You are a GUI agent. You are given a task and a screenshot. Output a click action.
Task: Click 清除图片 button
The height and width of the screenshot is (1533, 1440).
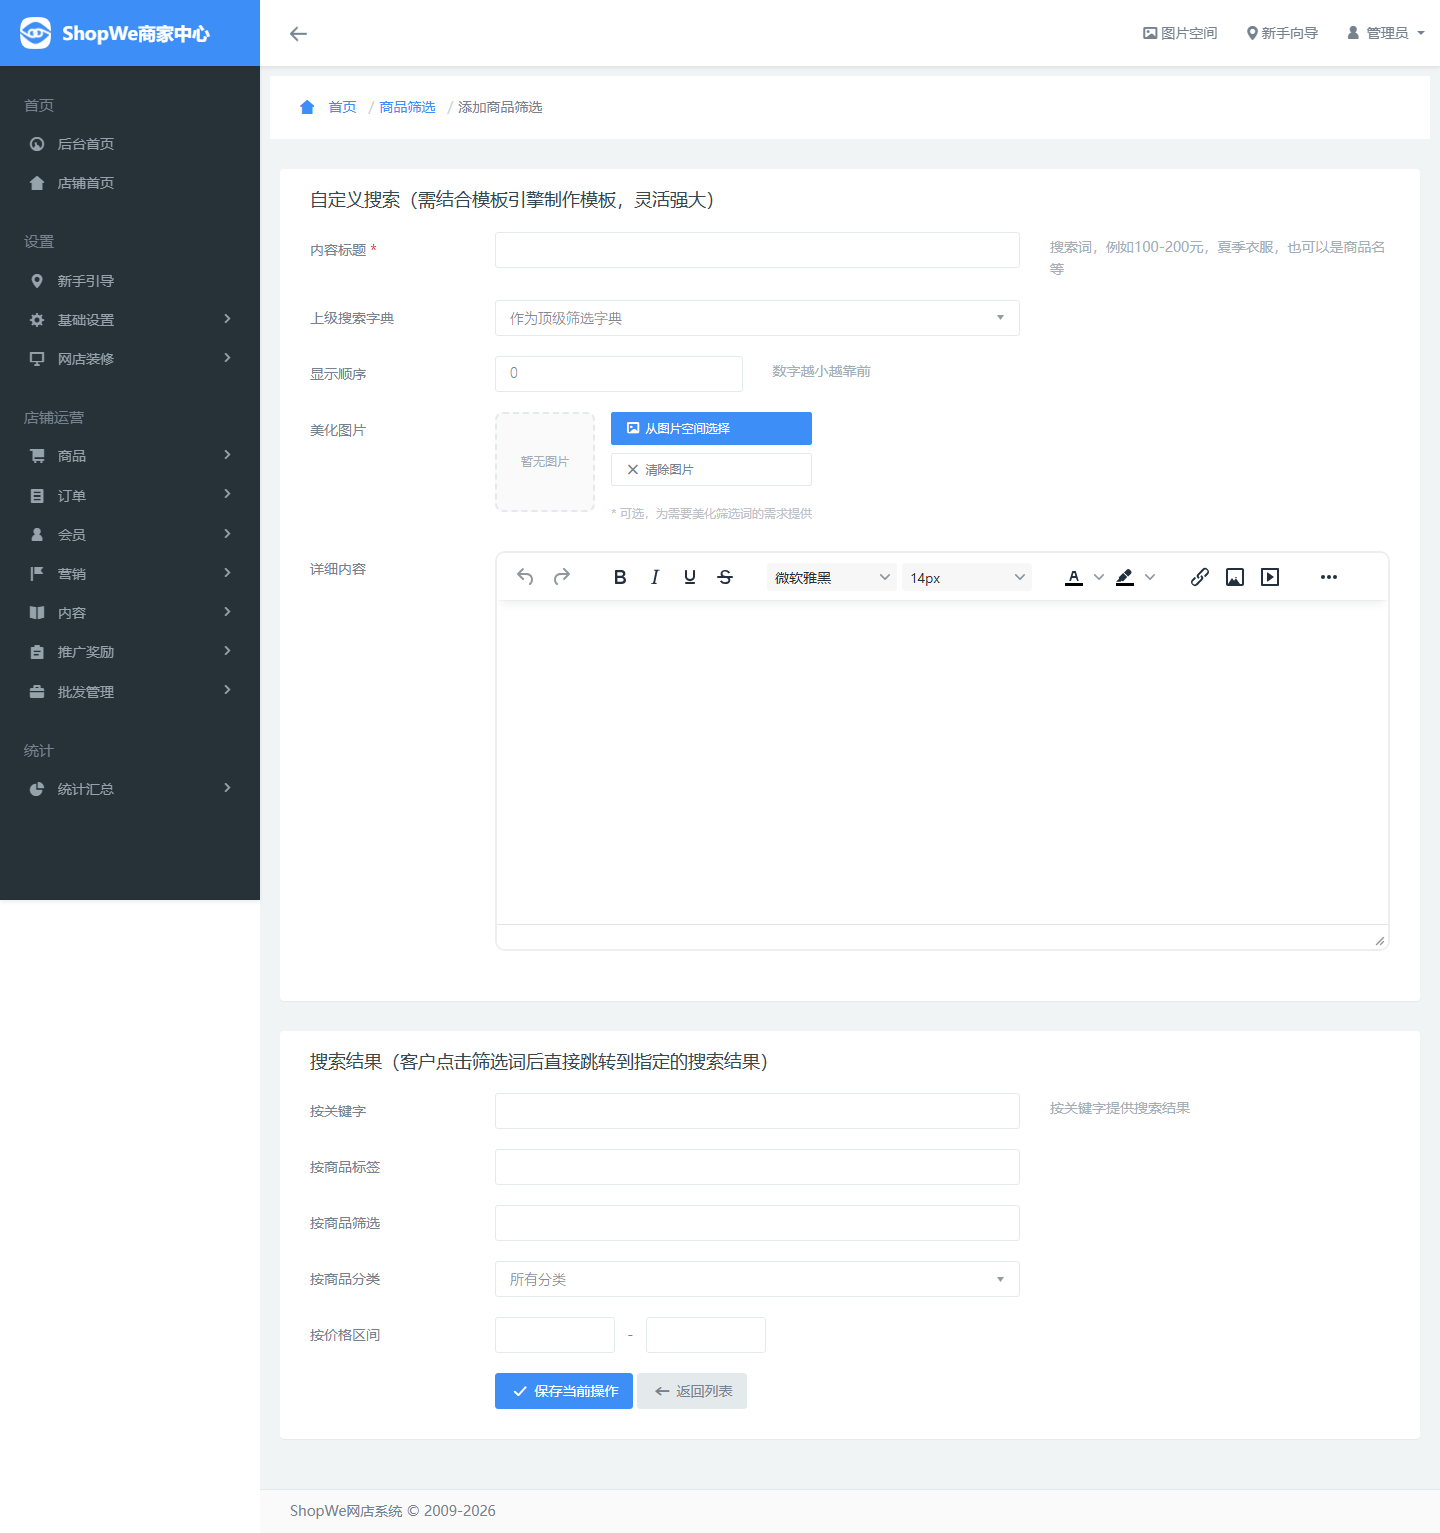[711, 470]
